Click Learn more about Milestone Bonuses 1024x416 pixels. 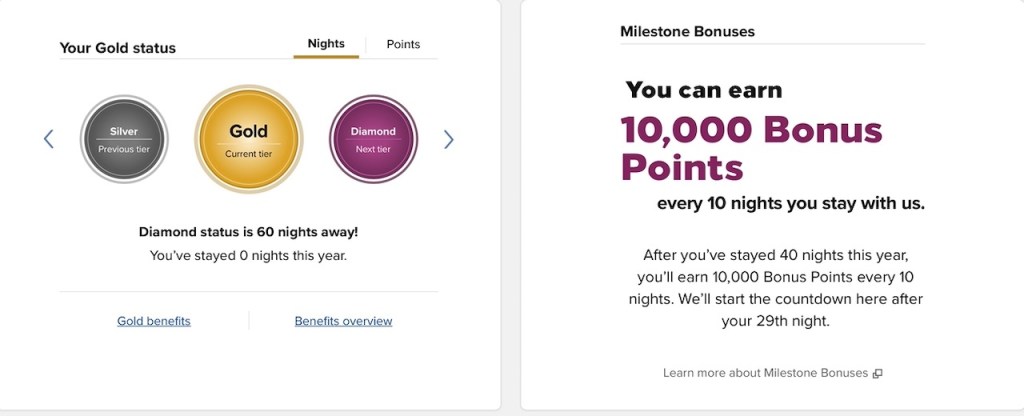[766, 373]
